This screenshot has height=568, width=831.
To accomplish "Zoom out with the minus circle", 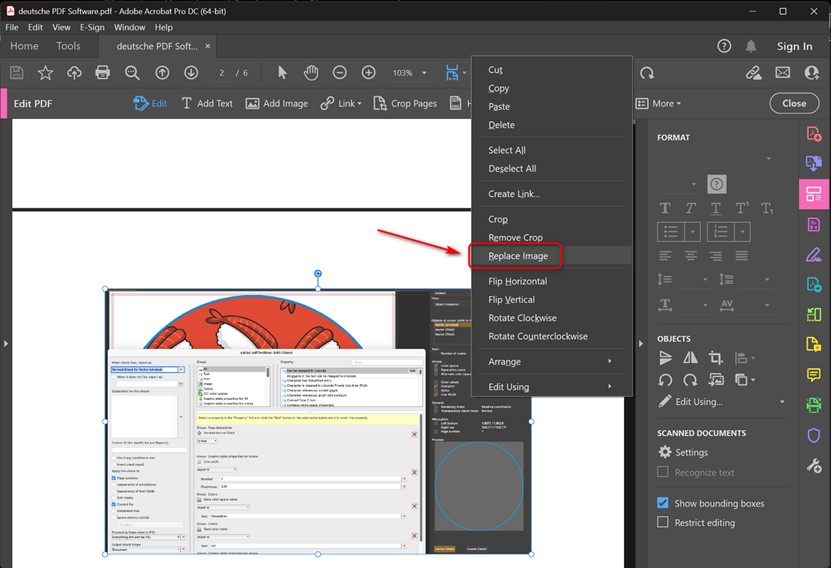I will point(340,73).
